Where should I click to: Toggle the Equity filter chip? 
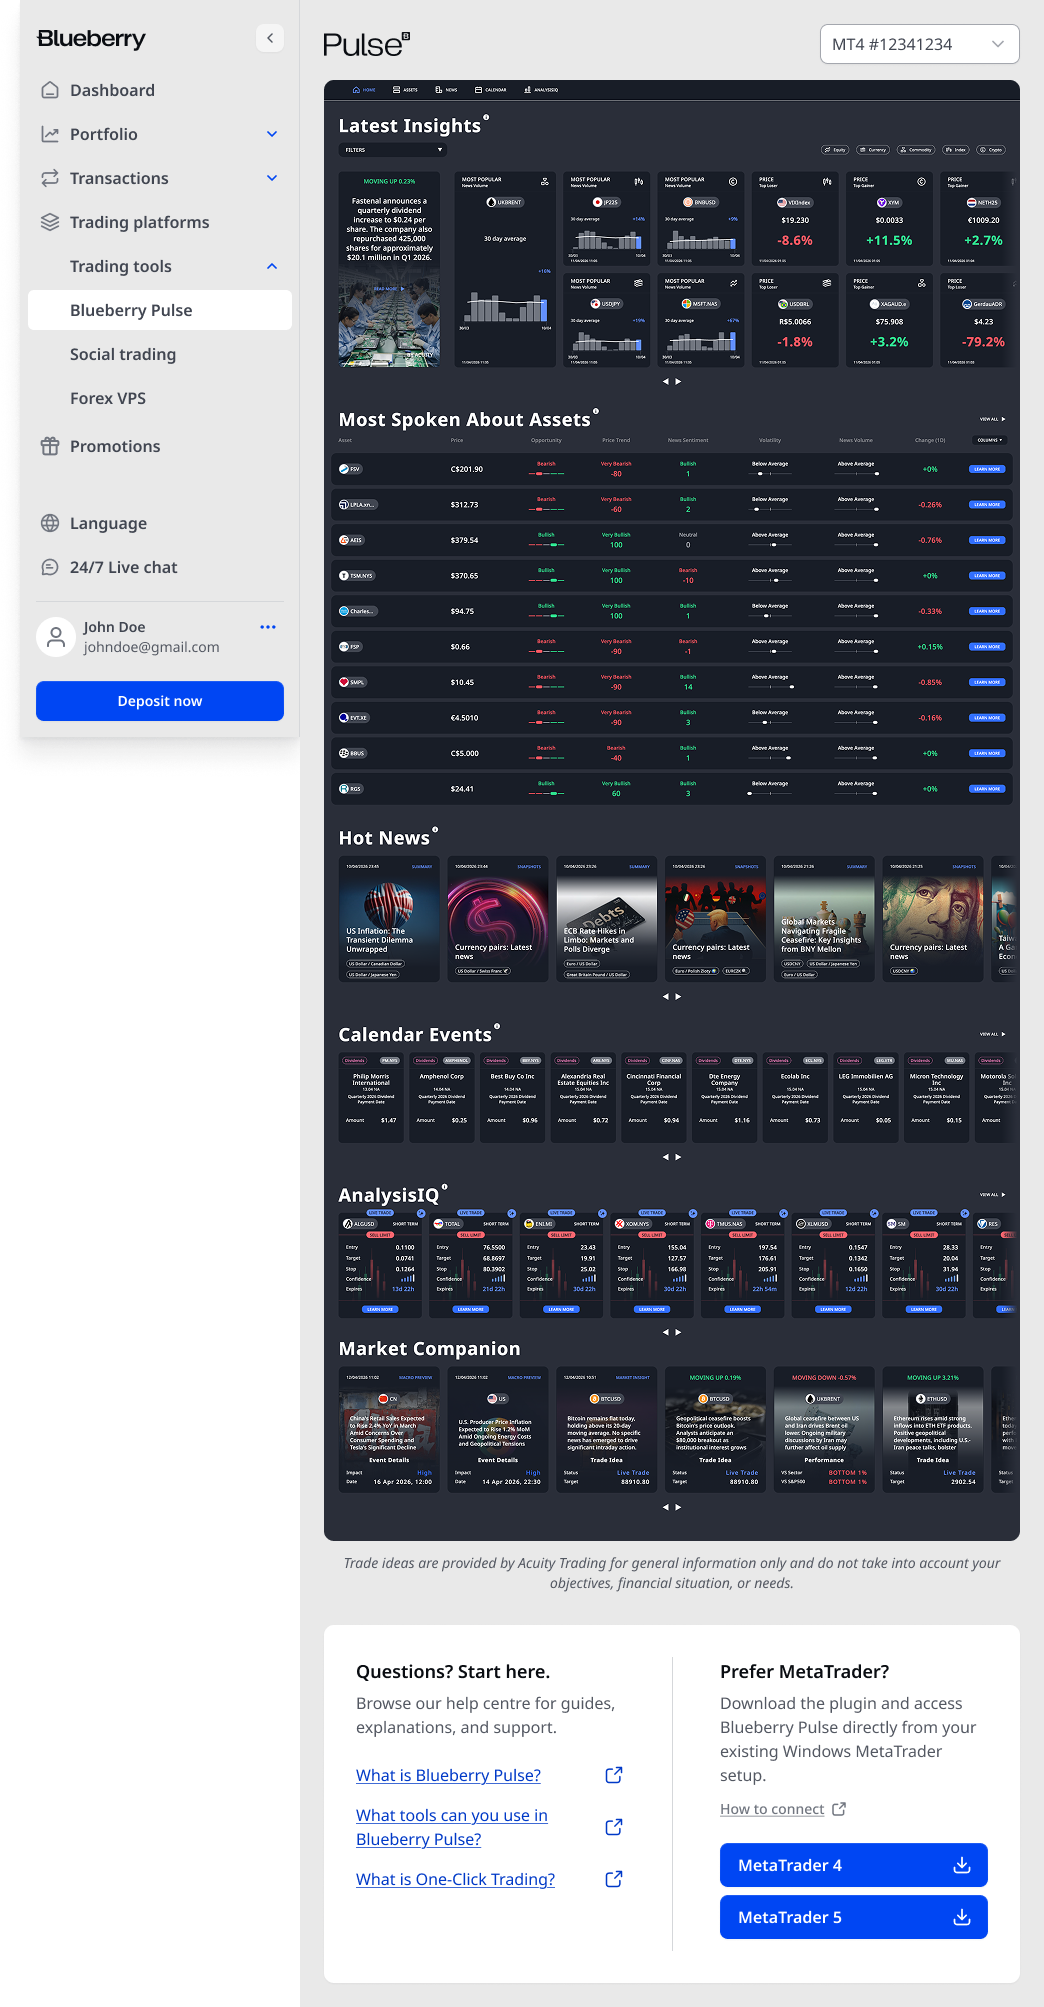pyautogui.click(x=835, y=150)
